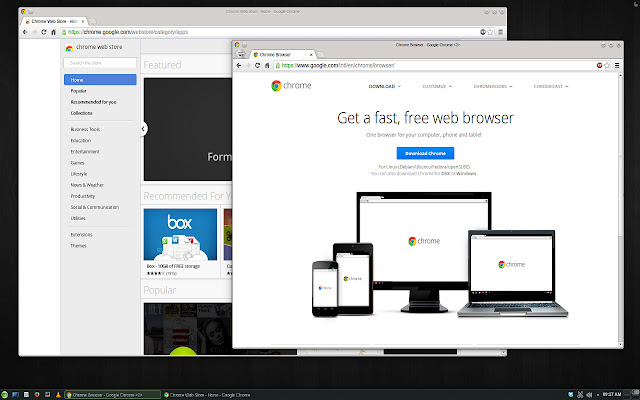
Task: Click the home icon in the Web Store window
Action: [53, 32]
